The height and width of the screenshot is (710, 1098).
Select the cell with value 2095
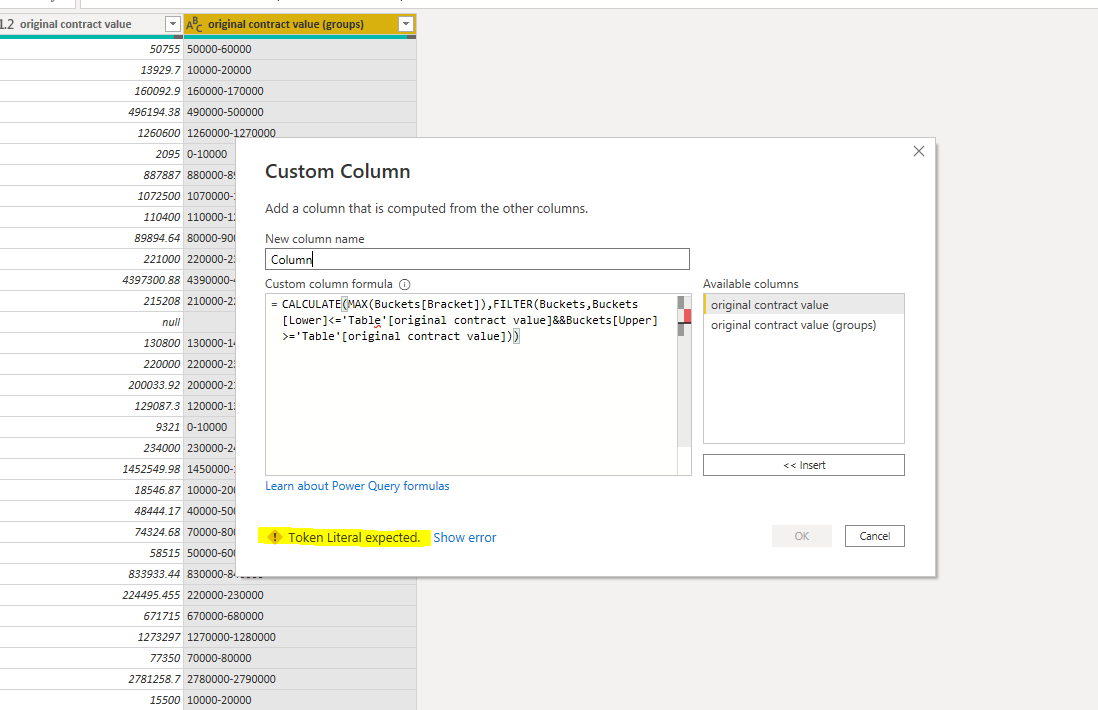[91, 154]
